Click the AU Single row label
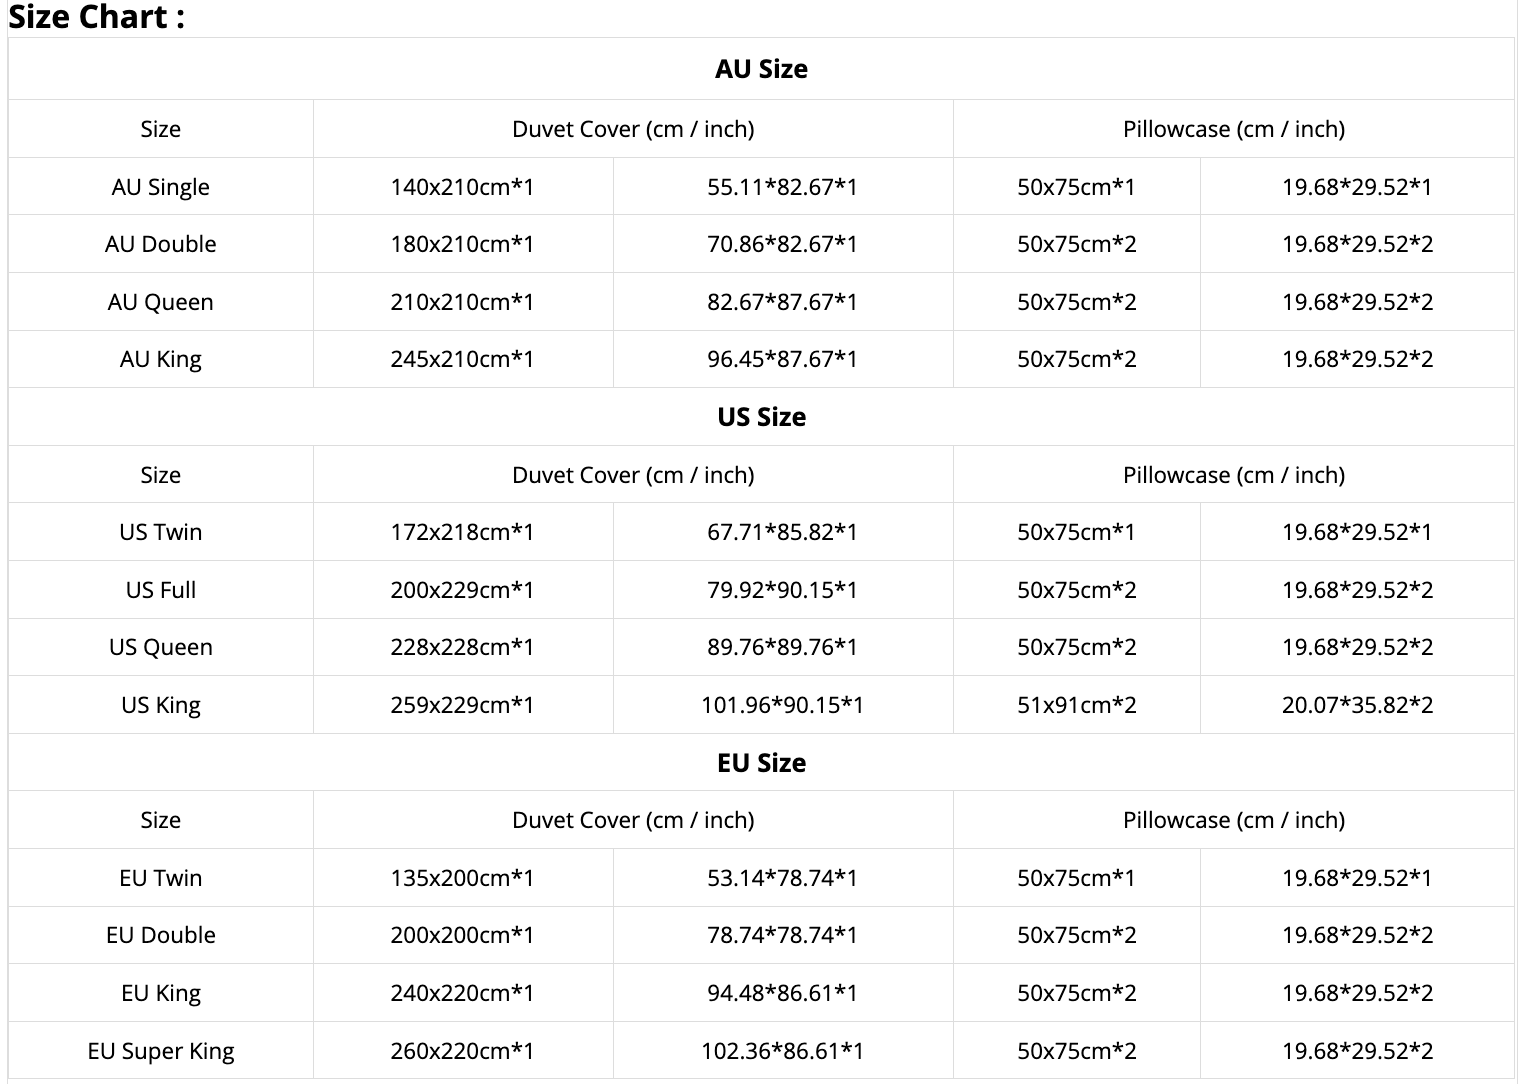 click(x=160, y=187)
